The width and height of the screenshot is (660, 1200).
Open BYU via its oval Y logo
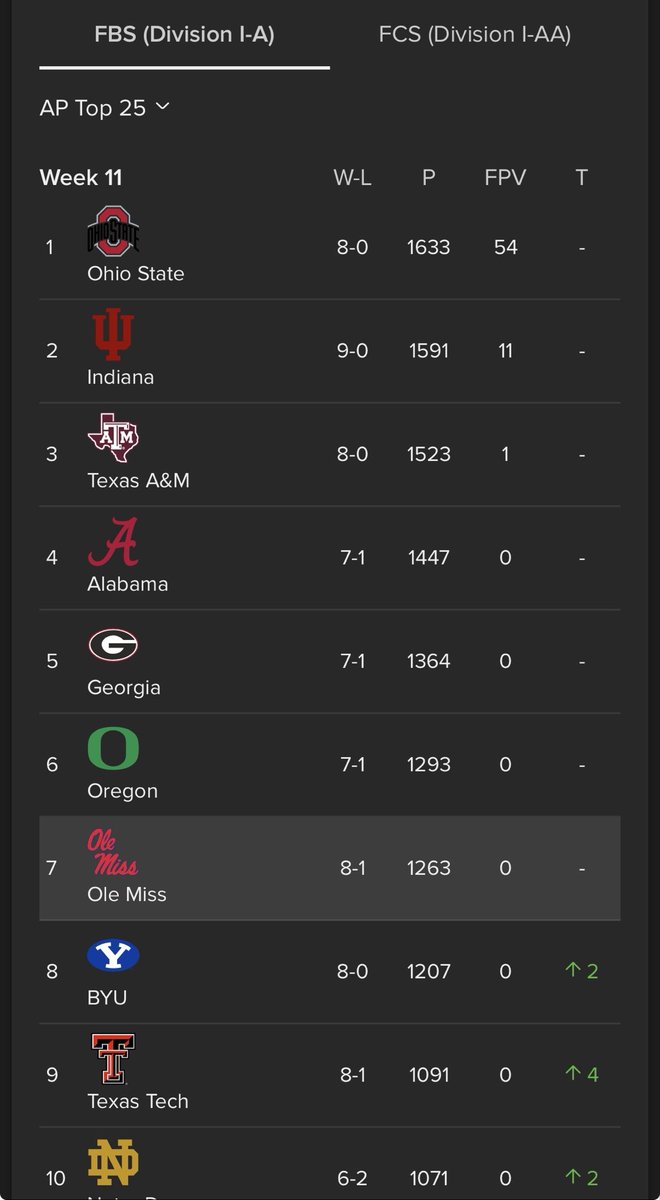pyautogui.click(x=113, y=956)
